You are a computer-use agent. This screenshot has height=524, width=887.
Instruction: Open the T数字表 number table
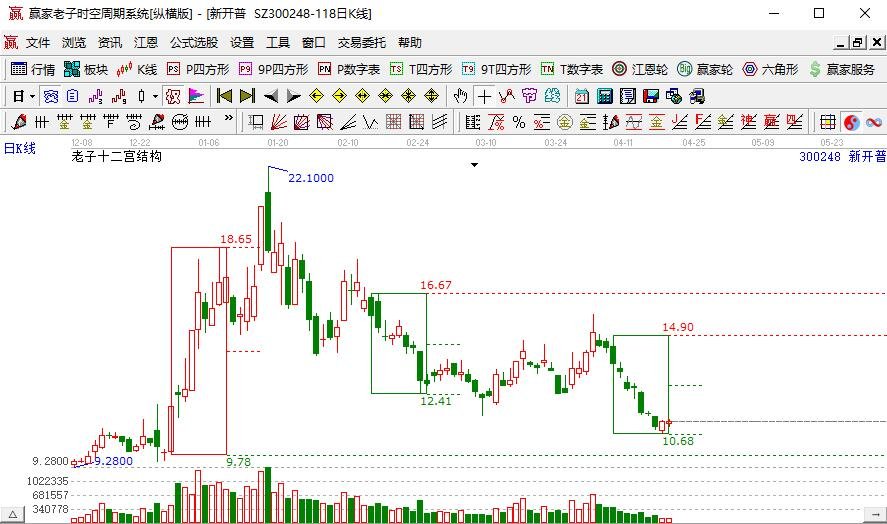click(x=571, y=69)
